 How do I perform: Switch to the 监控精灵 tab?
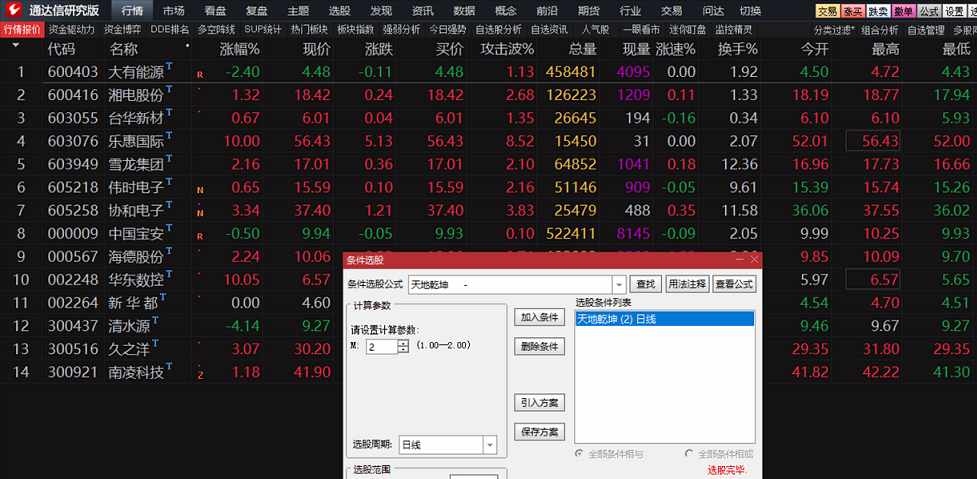pos(734,29)
